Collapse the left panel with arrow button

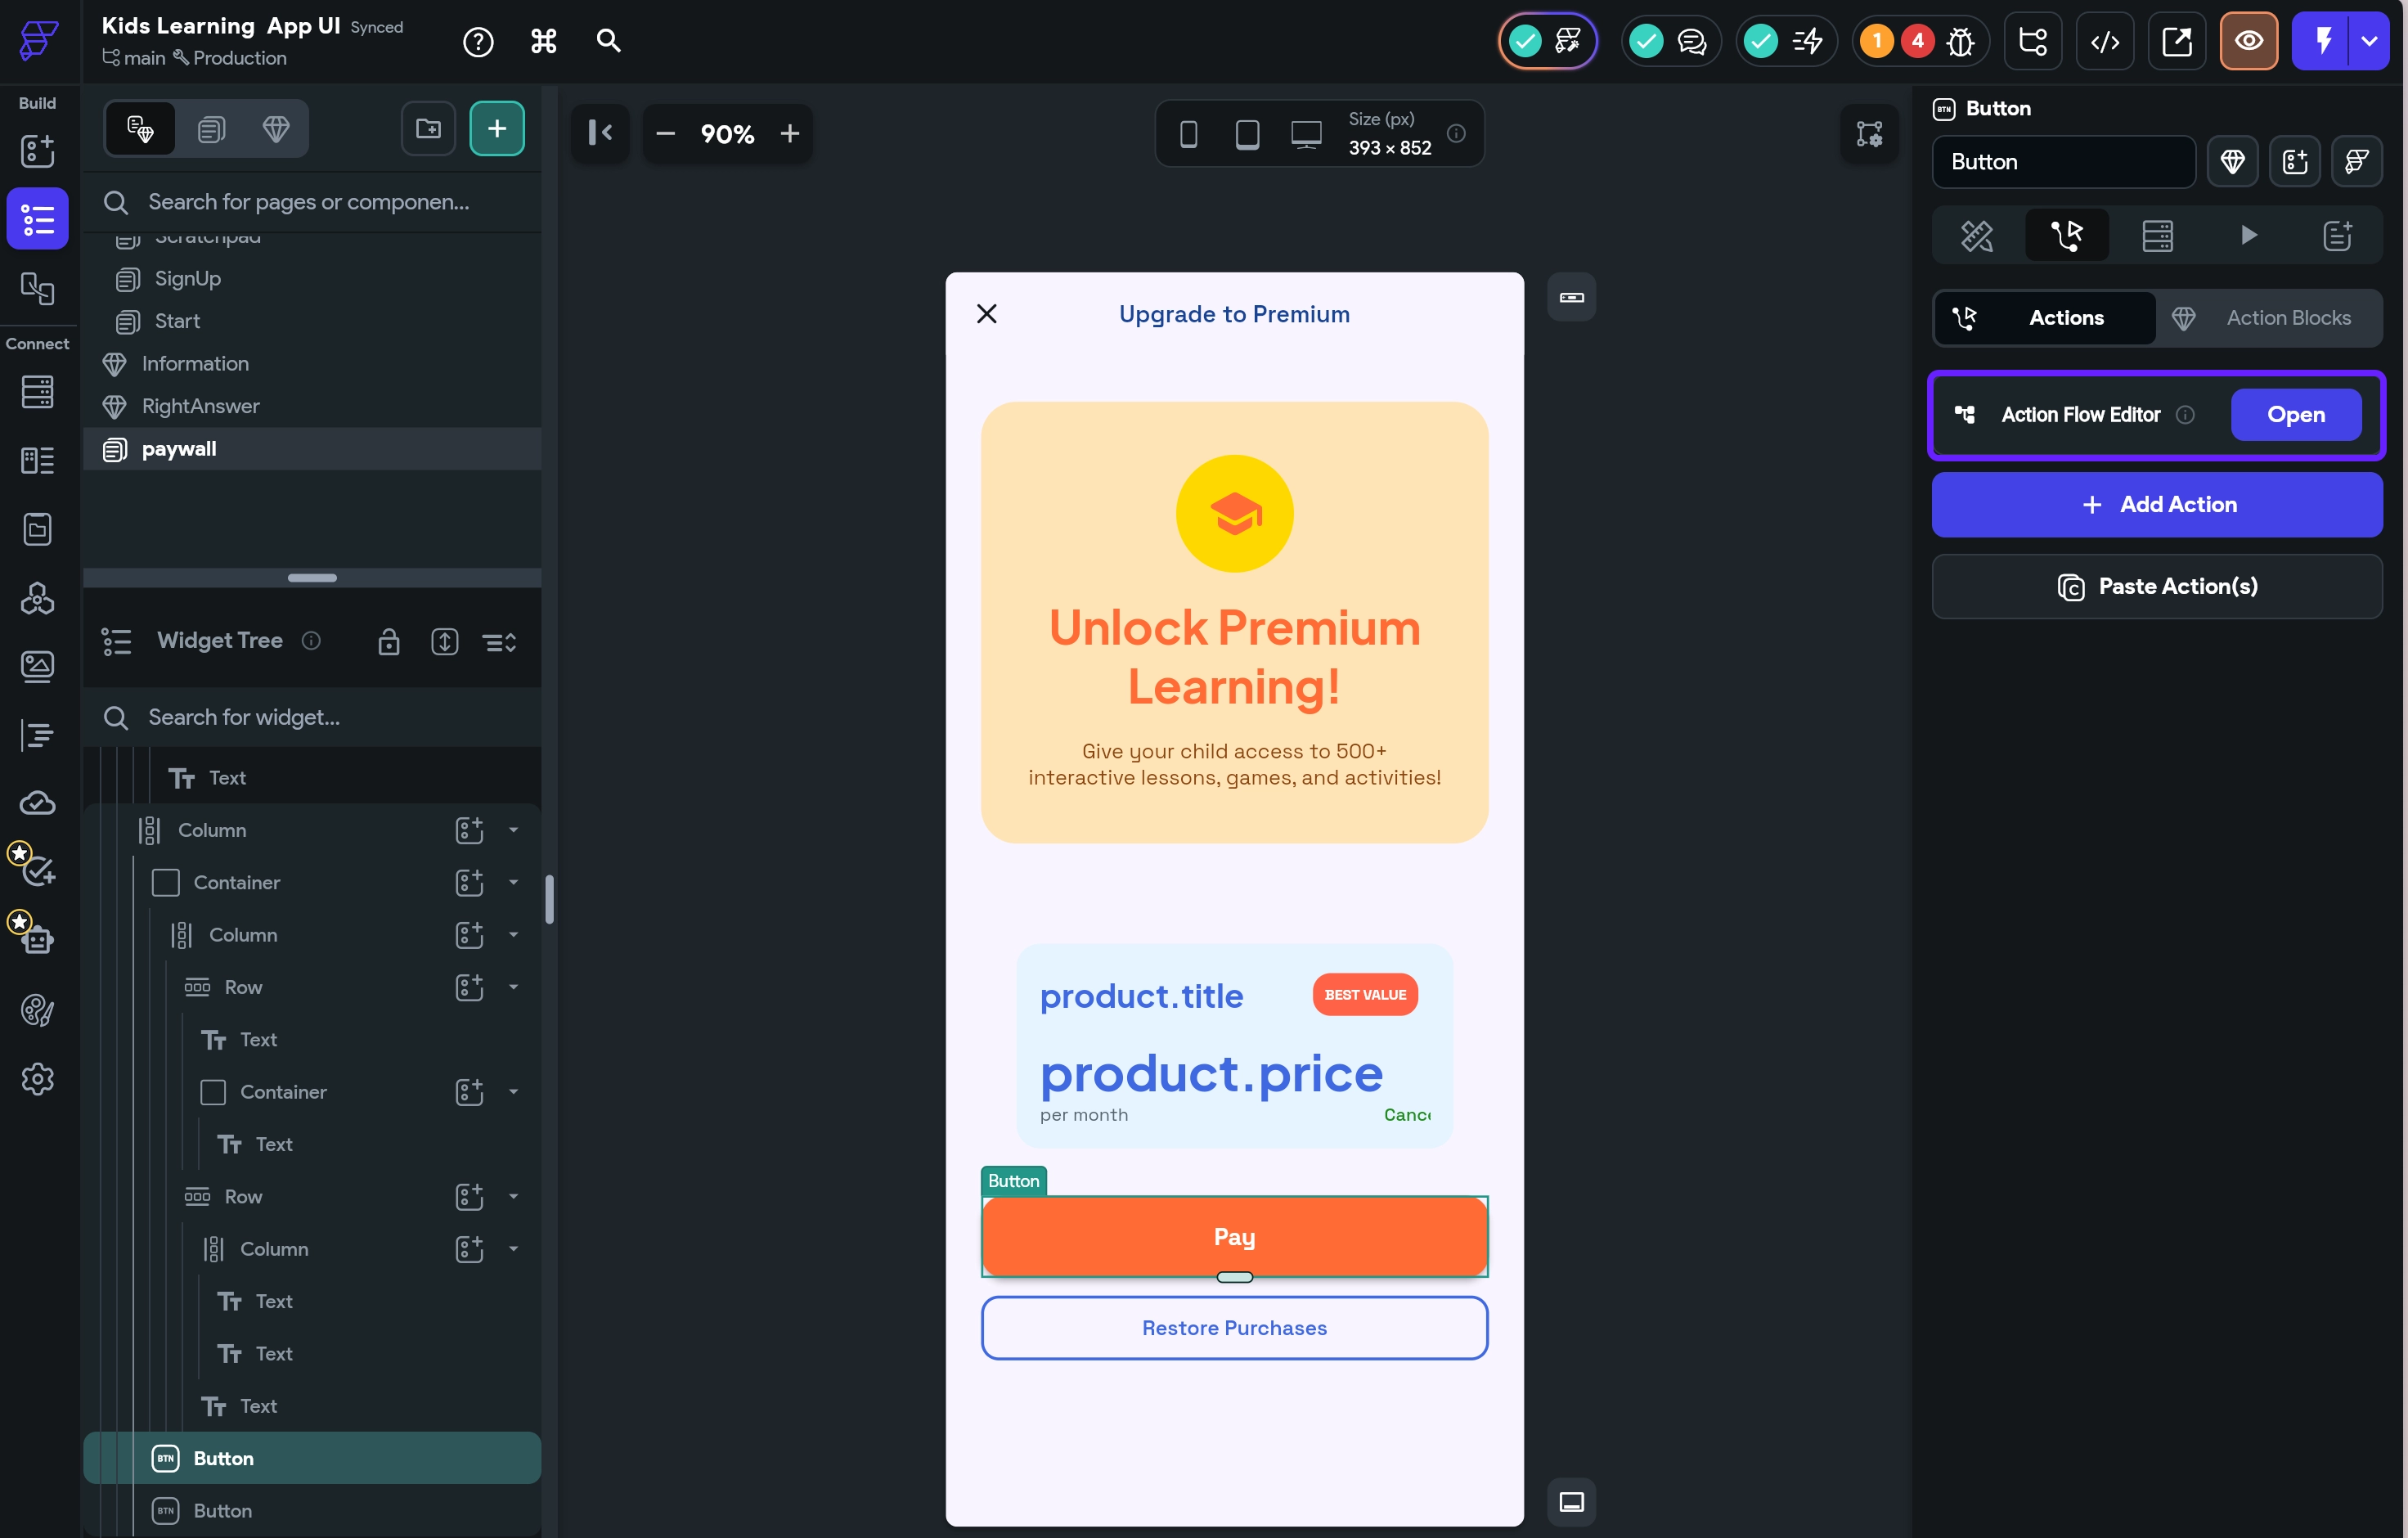(x=600, y=133)
